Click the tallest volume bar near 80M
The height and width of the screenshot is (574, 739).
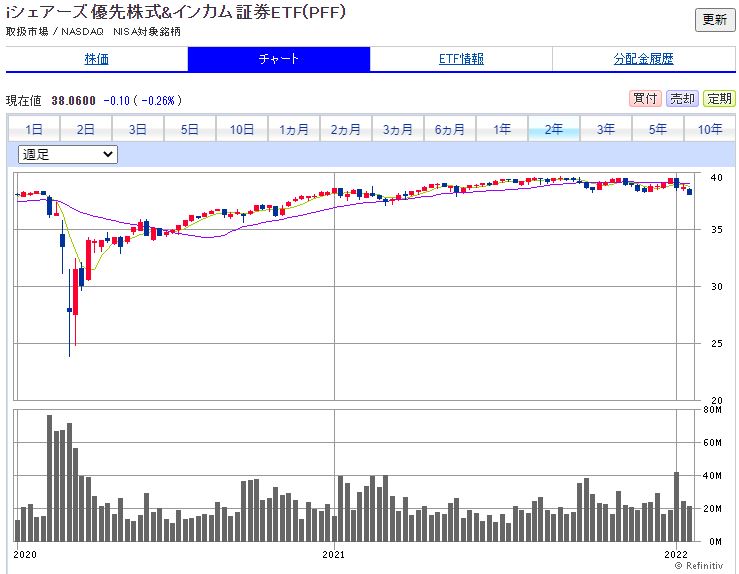49,478
